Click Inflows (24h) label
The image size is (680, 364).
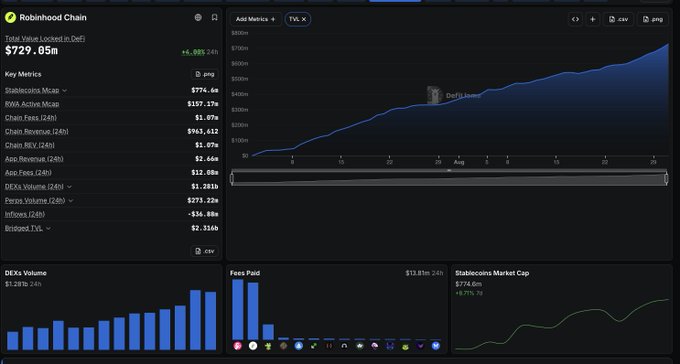[25, 214]
